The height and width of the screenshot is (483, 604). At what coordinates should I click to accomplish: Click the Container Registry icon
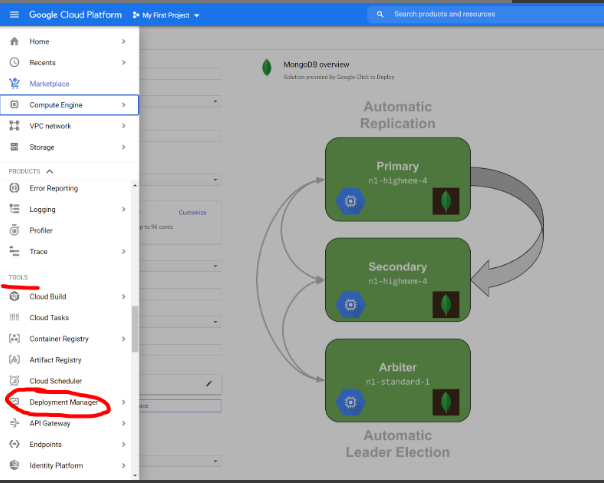pyautogui.click(x=14, y=338)
